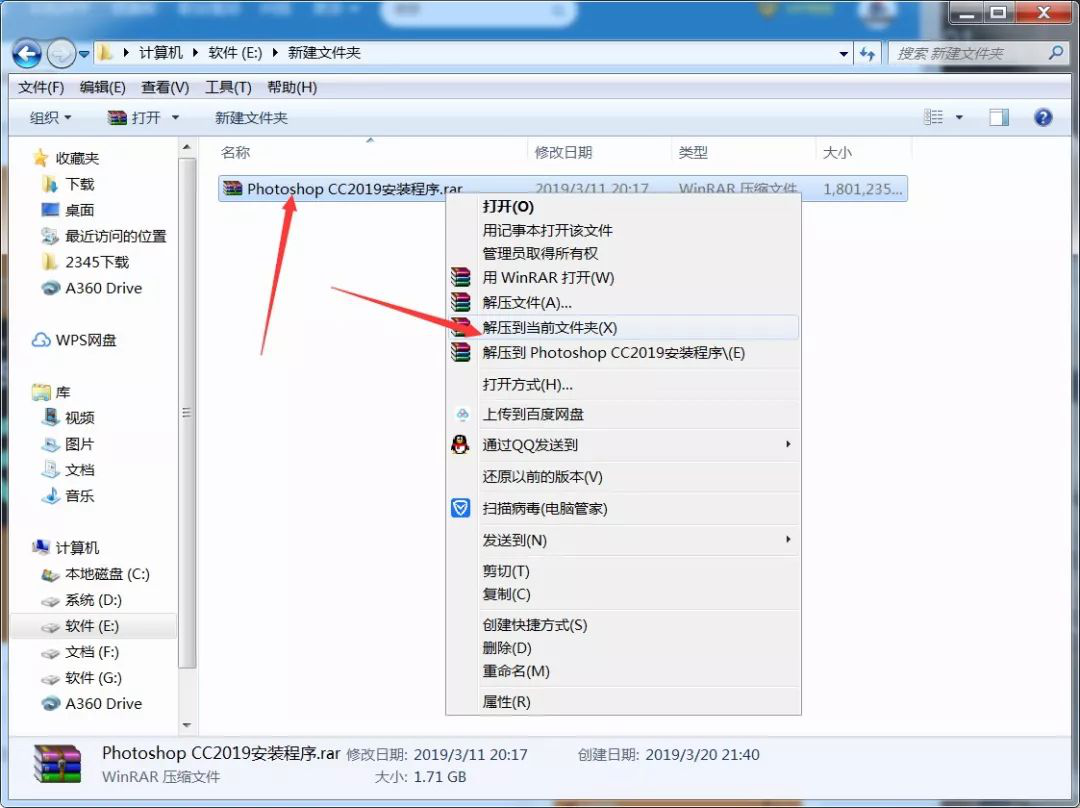Choose 还原以前的版本(V)
Viewport: 1080px width, 808px height.
tap(543, 477)
